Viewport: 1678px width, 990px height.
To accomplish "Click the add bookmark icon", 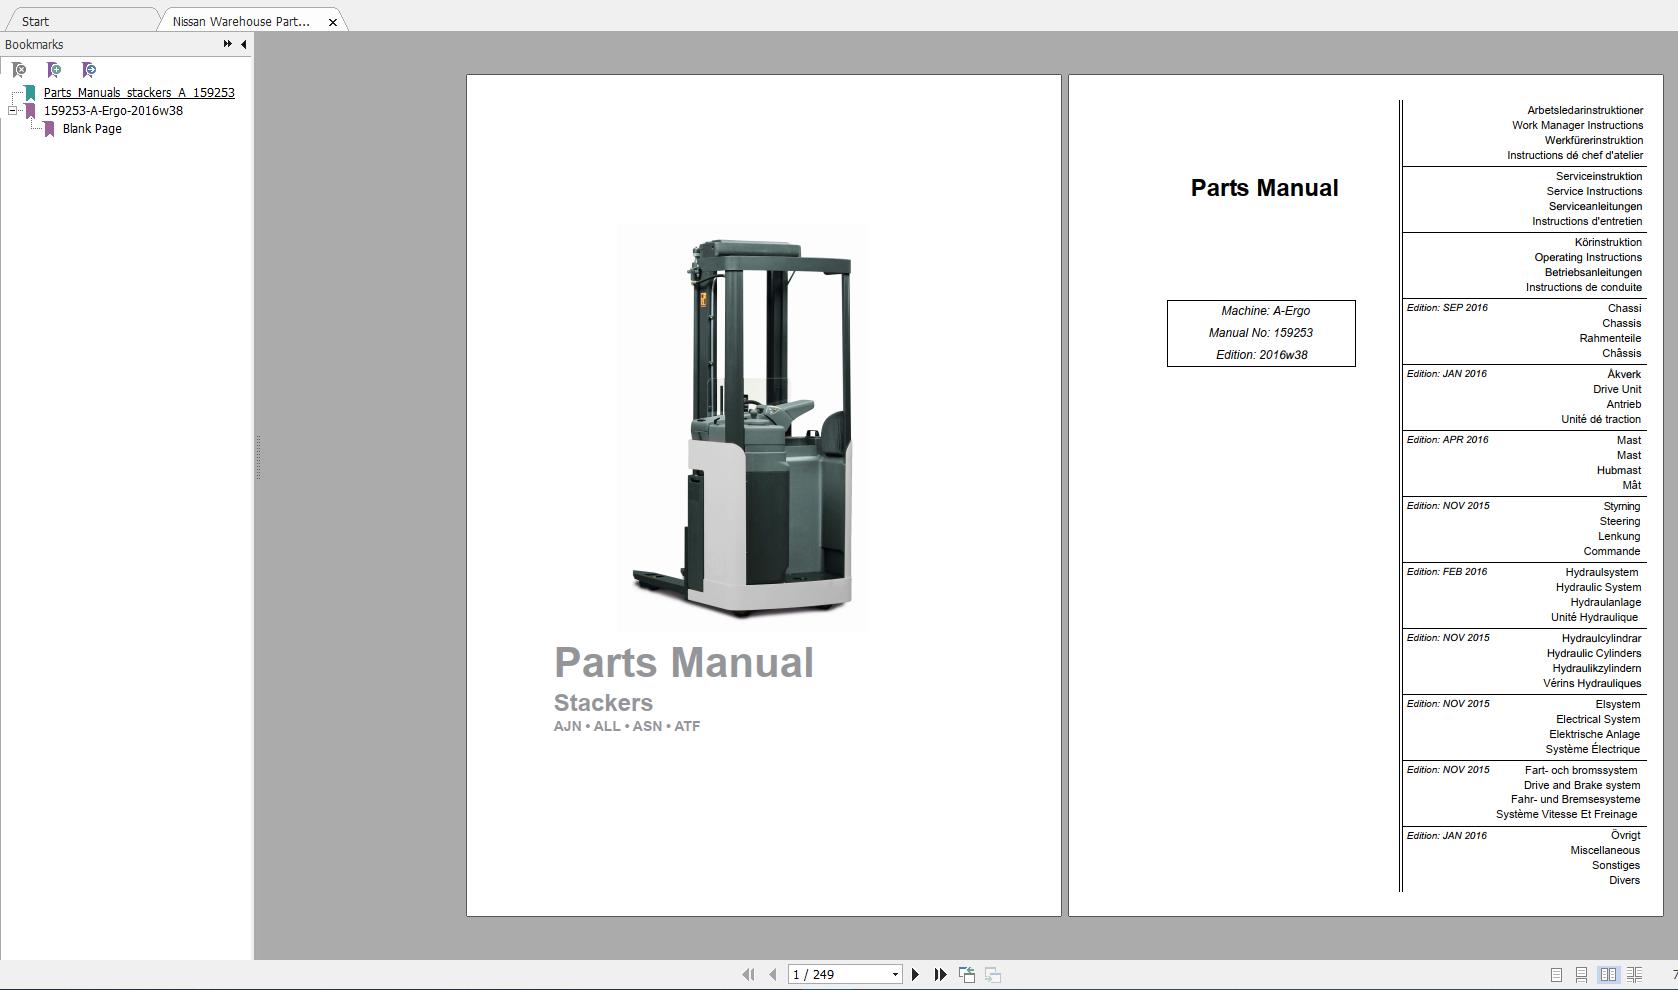I will tap(54, 70).
